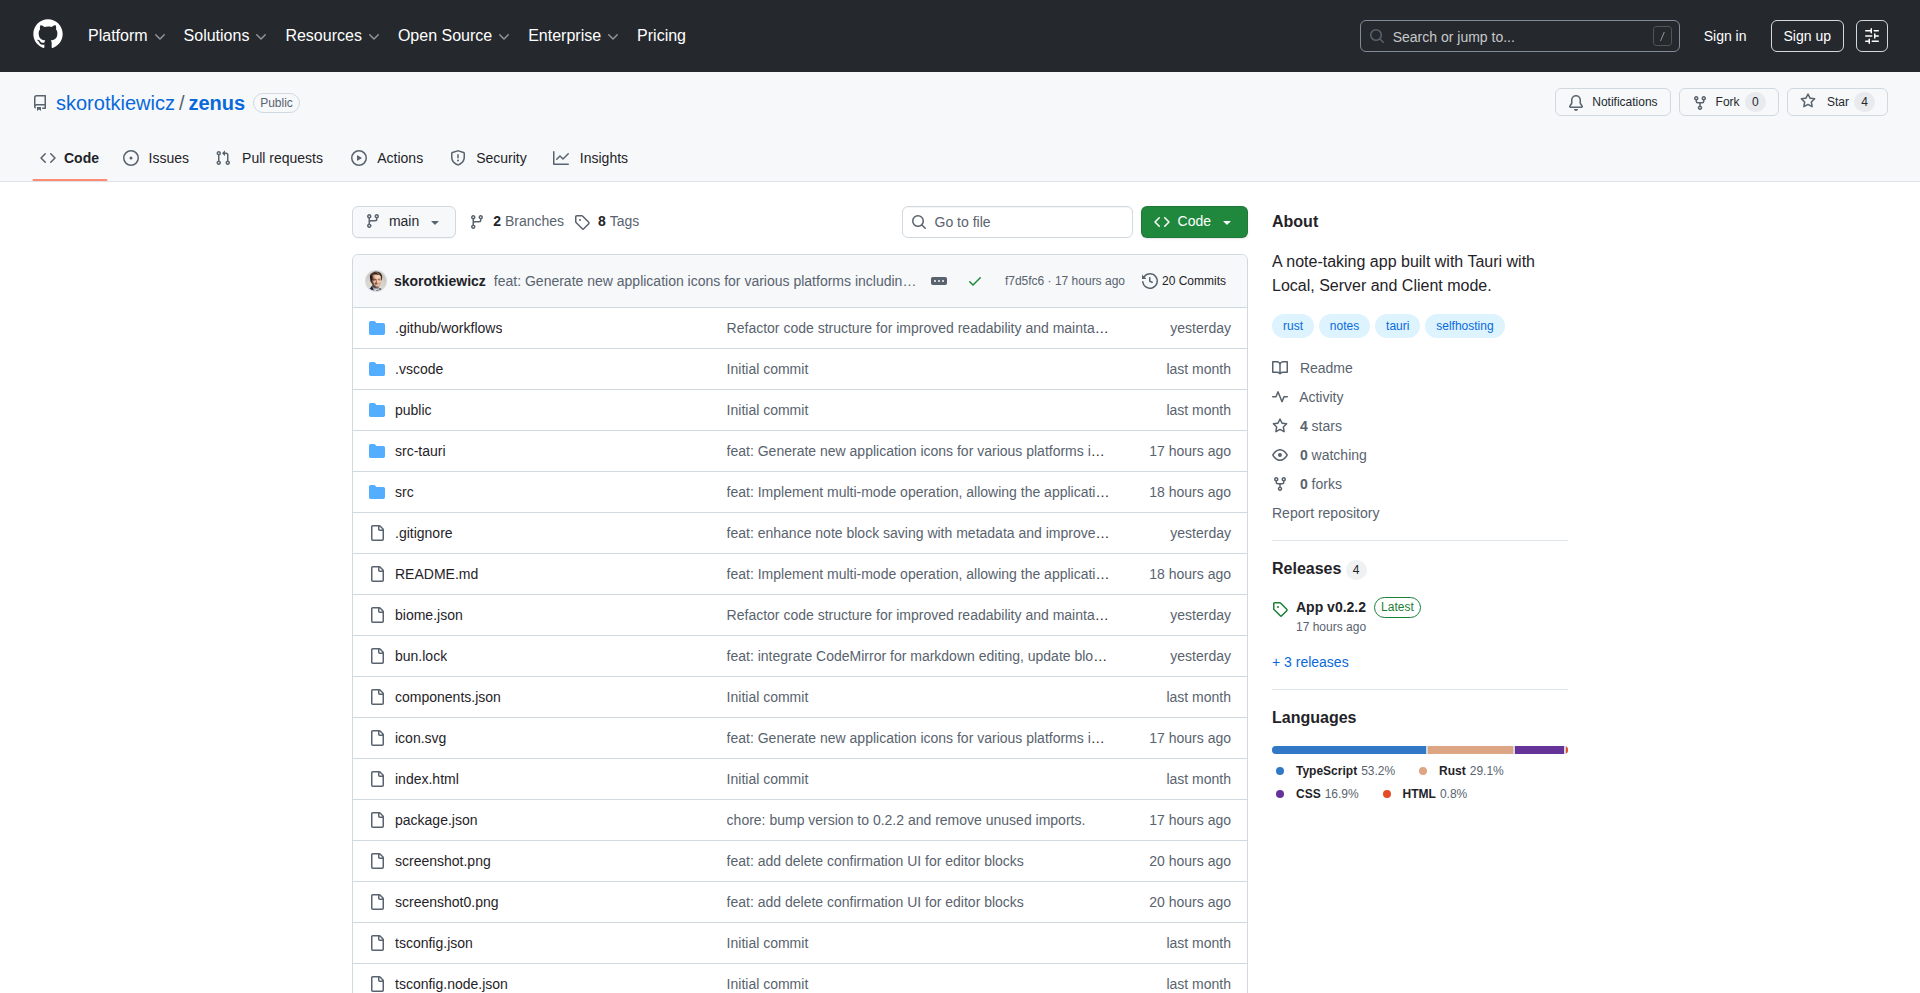Star the zenus repository
Screen dimensions: 1920x993
point(1836,101)
